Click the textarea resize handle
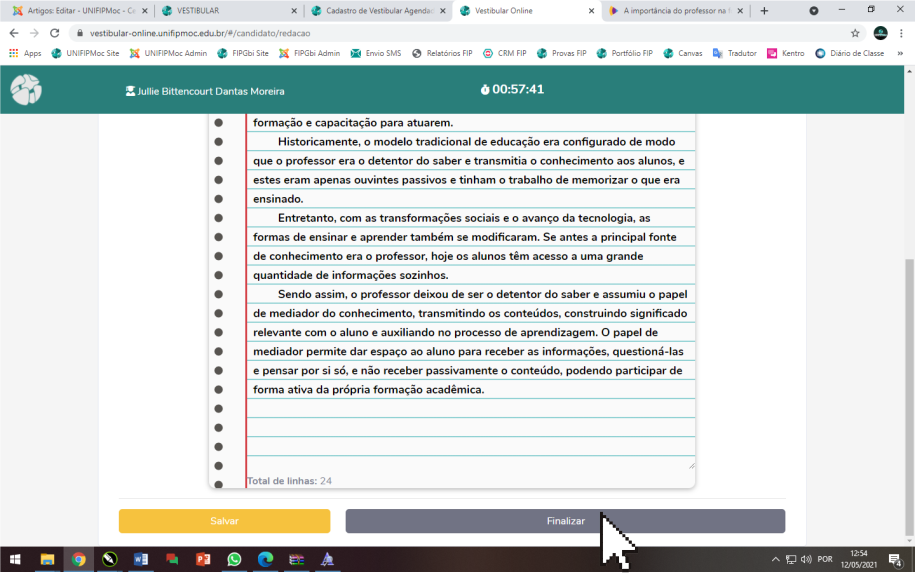Viewport: 915px width, 575px height. [x=692, y=465]
